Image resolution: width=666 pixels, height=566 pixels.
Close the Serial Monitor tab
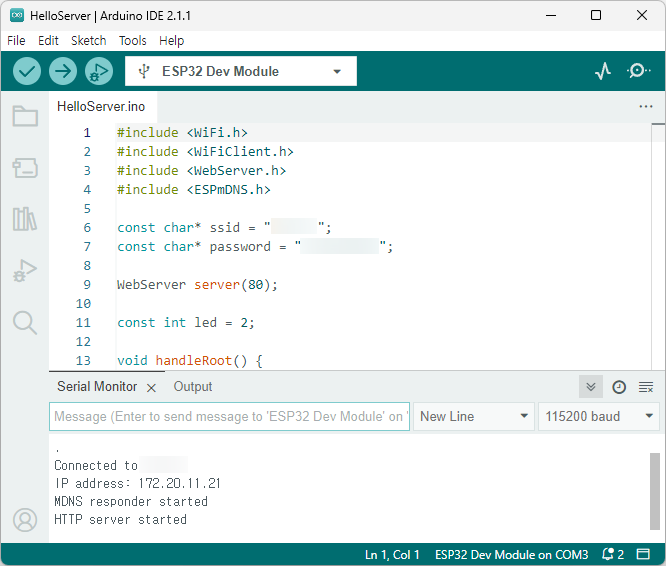click(151, 388)
